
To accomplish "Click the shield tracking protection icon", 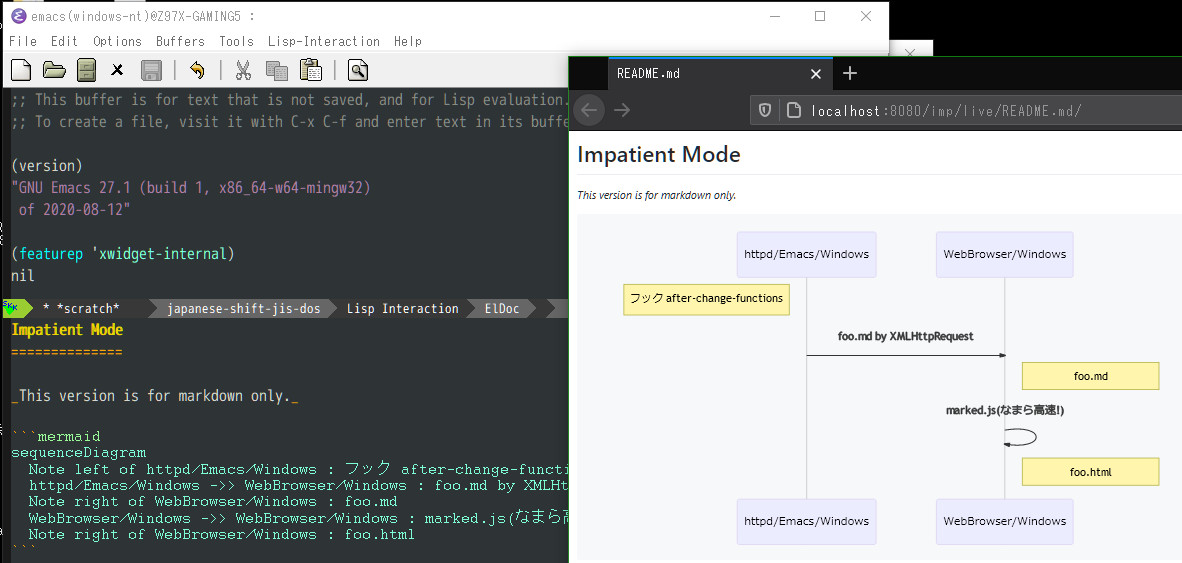I will click(764, 111).
